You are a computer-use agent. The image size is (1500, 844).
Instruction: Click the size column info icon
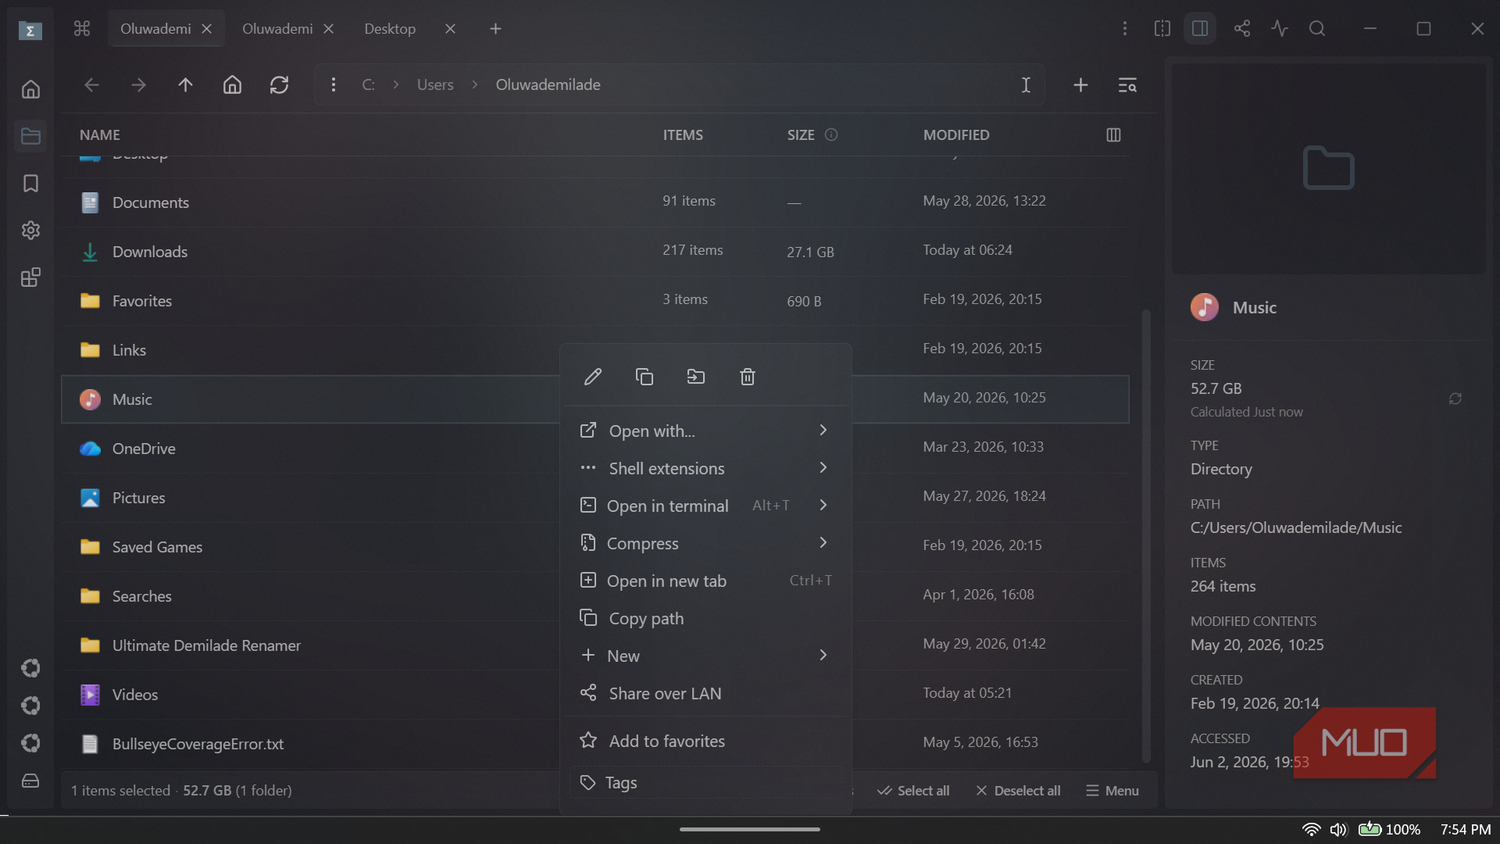[831, 135]
